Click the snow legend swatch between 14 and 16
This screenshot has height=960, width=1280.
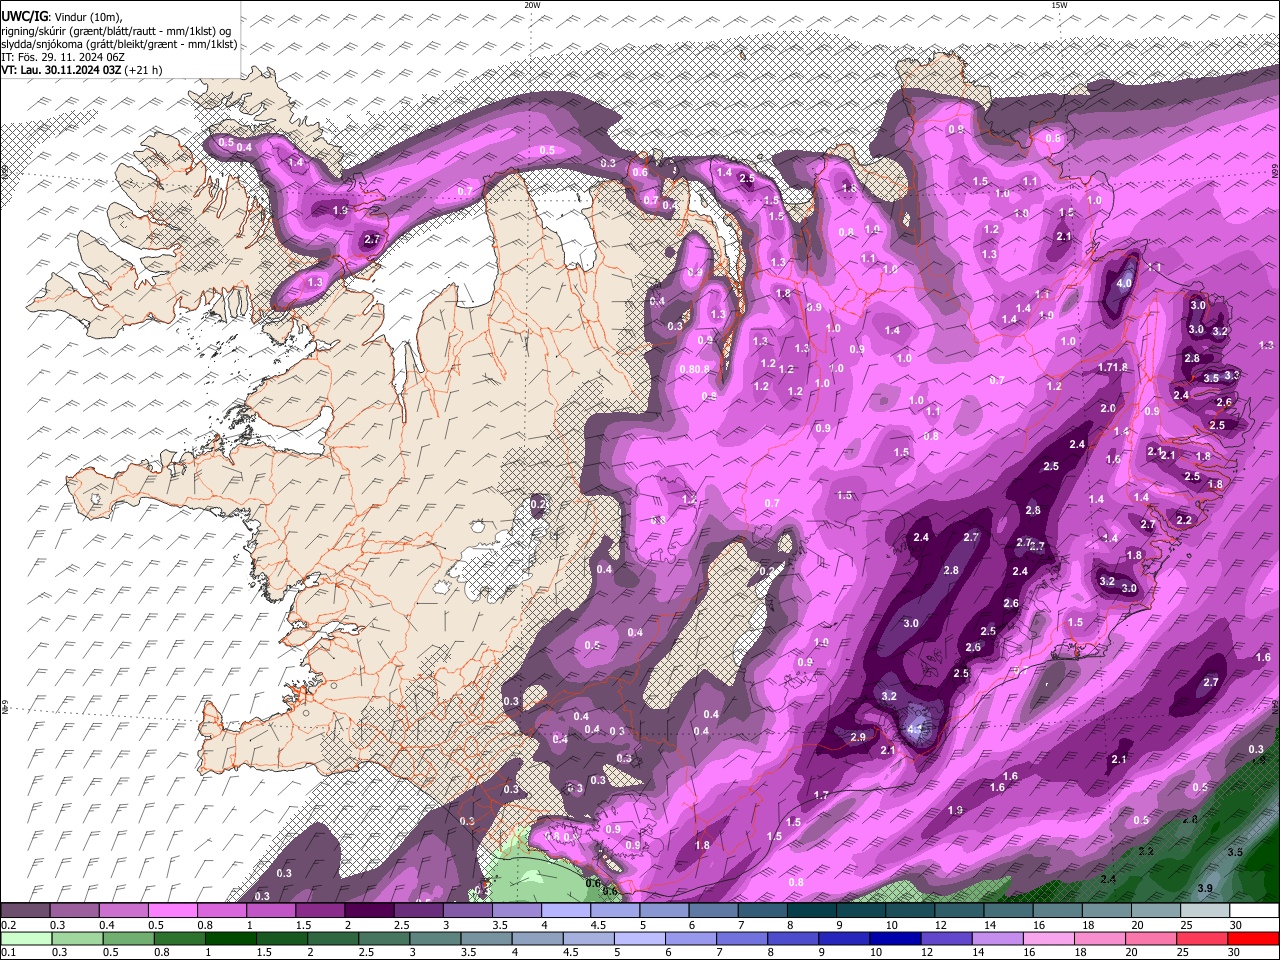tap(1009, 910)
